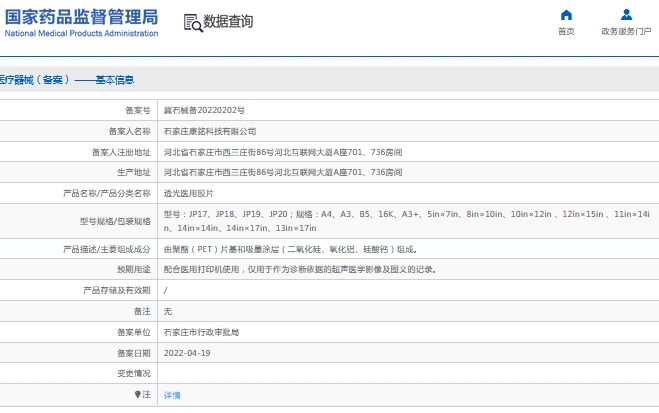Select the 备注 label cell
Image resolution: width=659 pixels, height=413 pixels.
[142, 311]
